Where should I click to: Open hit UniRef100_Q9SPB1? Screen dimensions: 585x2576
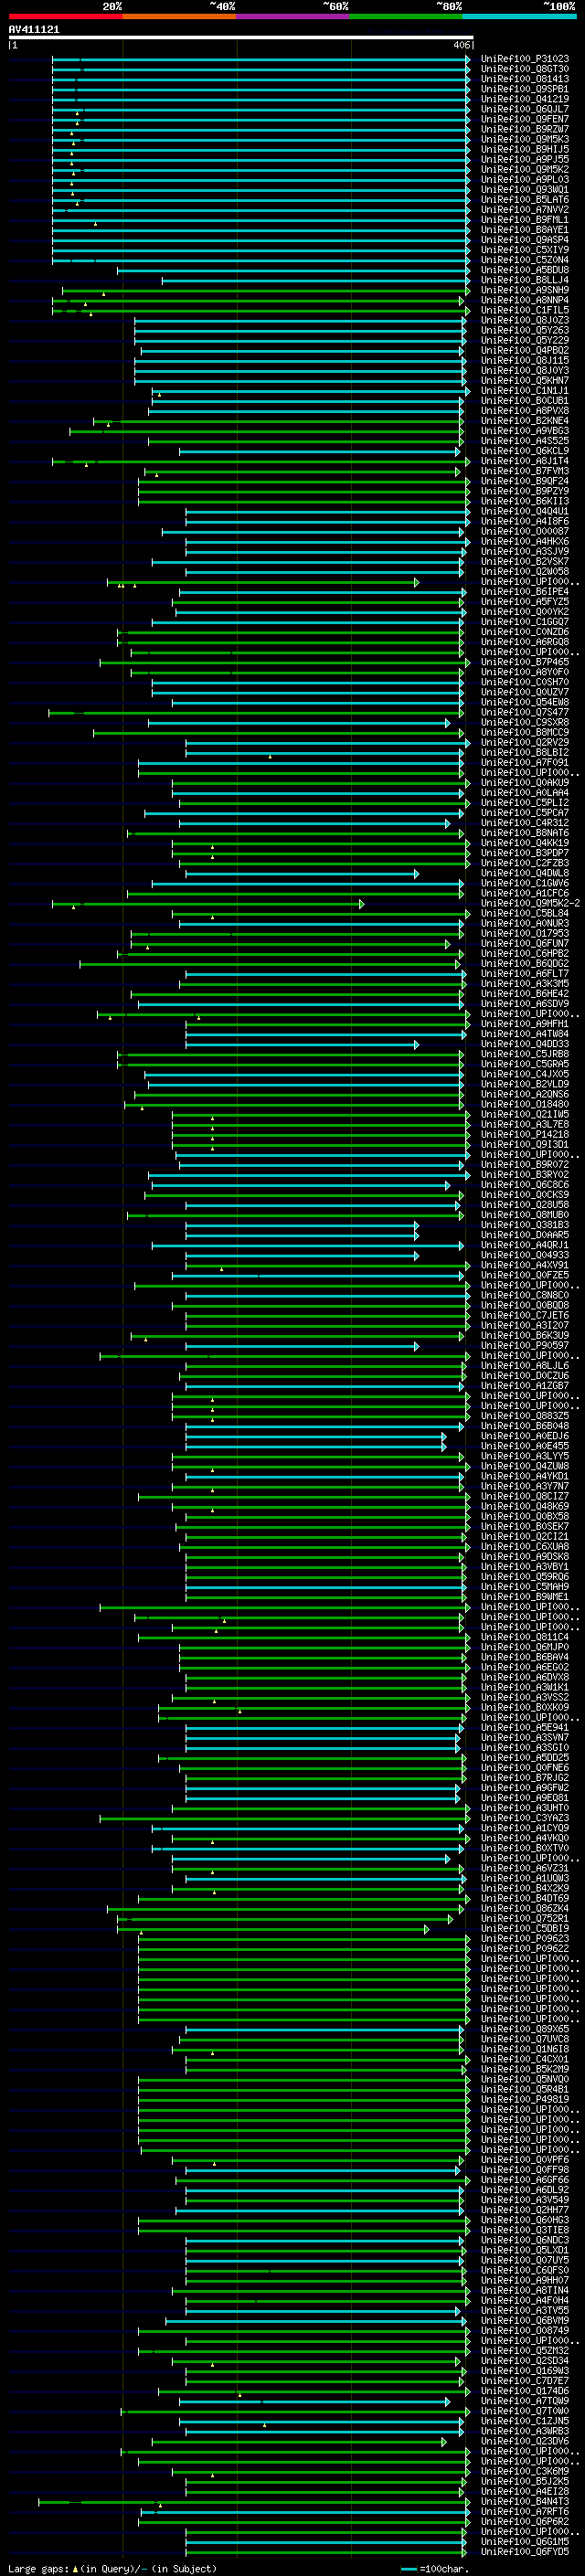click(524, 89)
